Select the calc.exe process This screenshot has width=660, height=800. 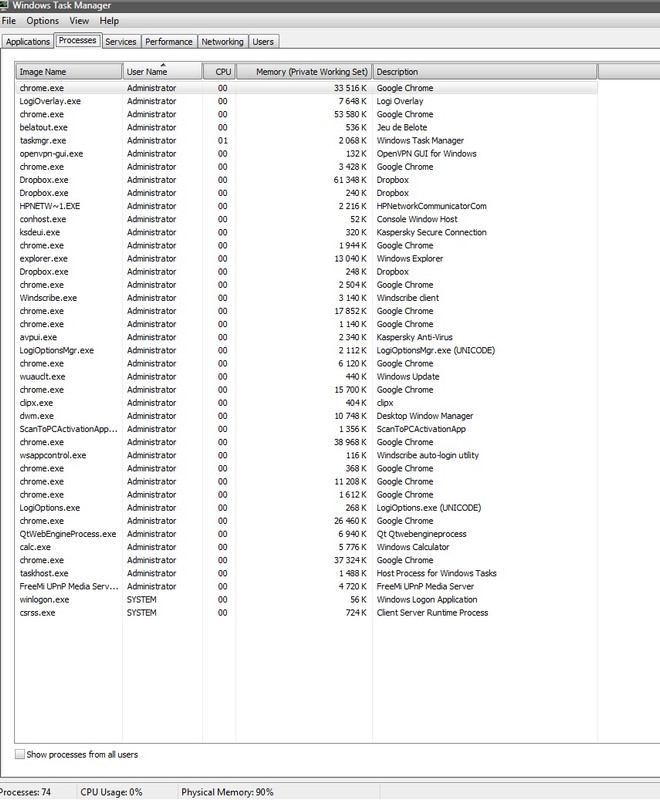(x=306, y=547)
